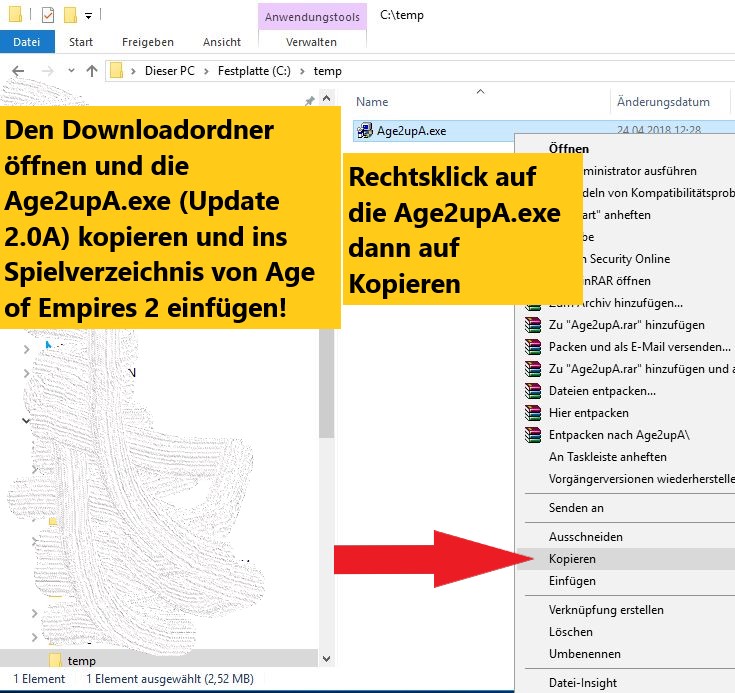Select the Verwalten tab
This screenshot has width=735, height=693.
point(311,42)
